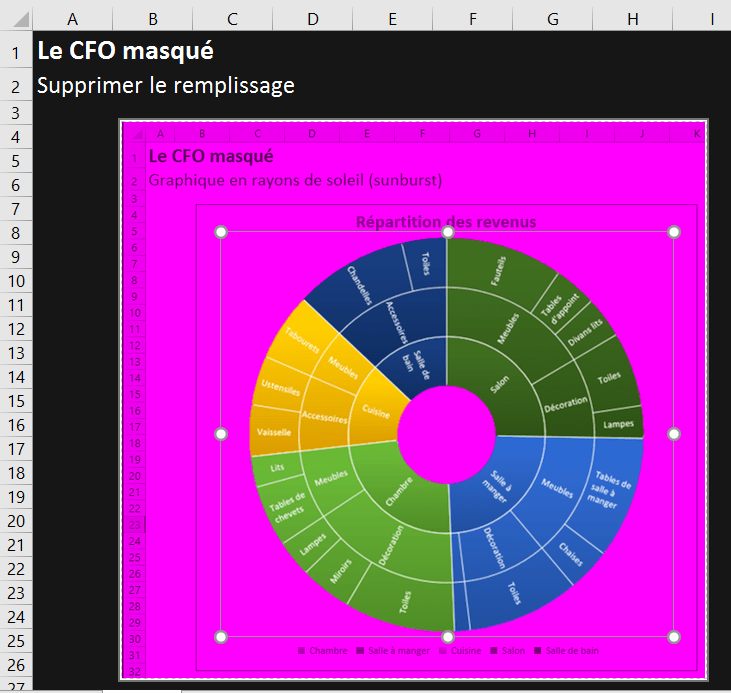This screenshot has height=693, width=731.
Task: Select the orange "Vaisselle" chart segment
Action: tap(273, 432)
